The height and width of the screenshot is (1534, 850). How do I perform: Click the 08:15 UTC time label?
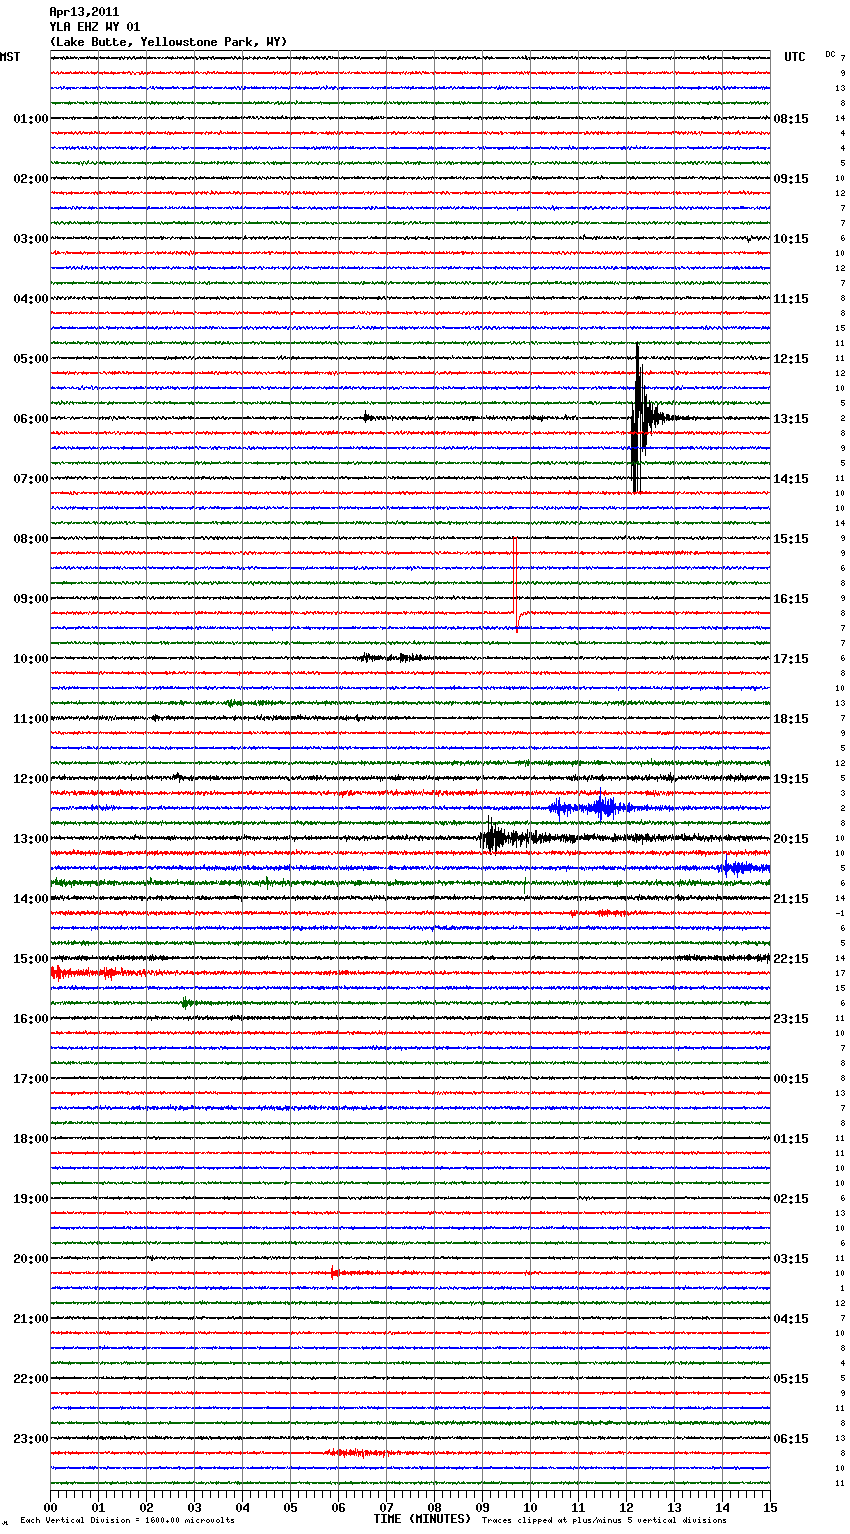pos(791,119)
